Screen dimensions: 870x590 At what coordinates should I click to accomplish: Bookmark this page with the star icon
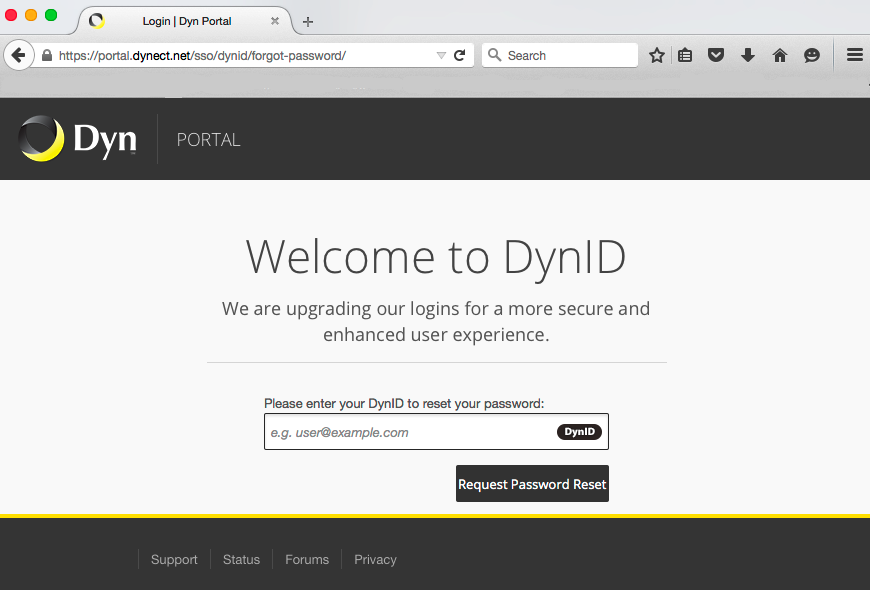click(657, 55)
